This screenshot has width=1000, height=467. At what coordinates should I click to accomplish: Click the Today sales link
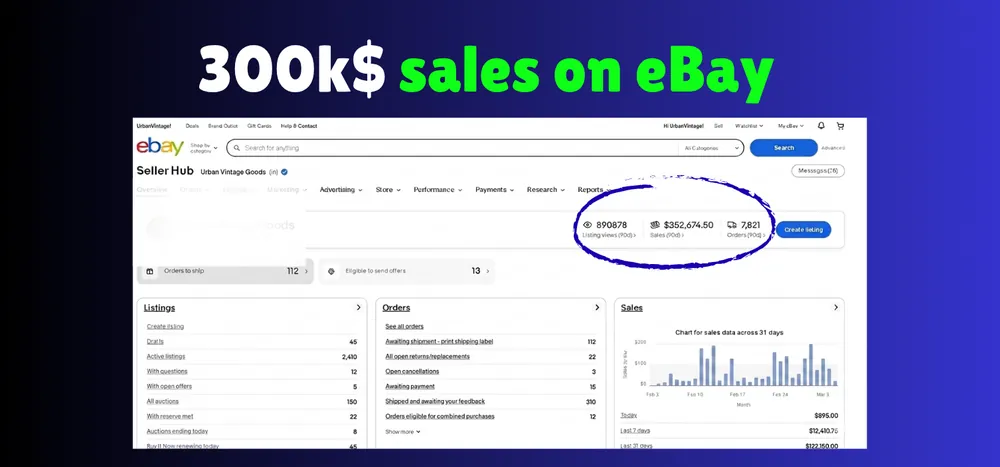point(628,415)
